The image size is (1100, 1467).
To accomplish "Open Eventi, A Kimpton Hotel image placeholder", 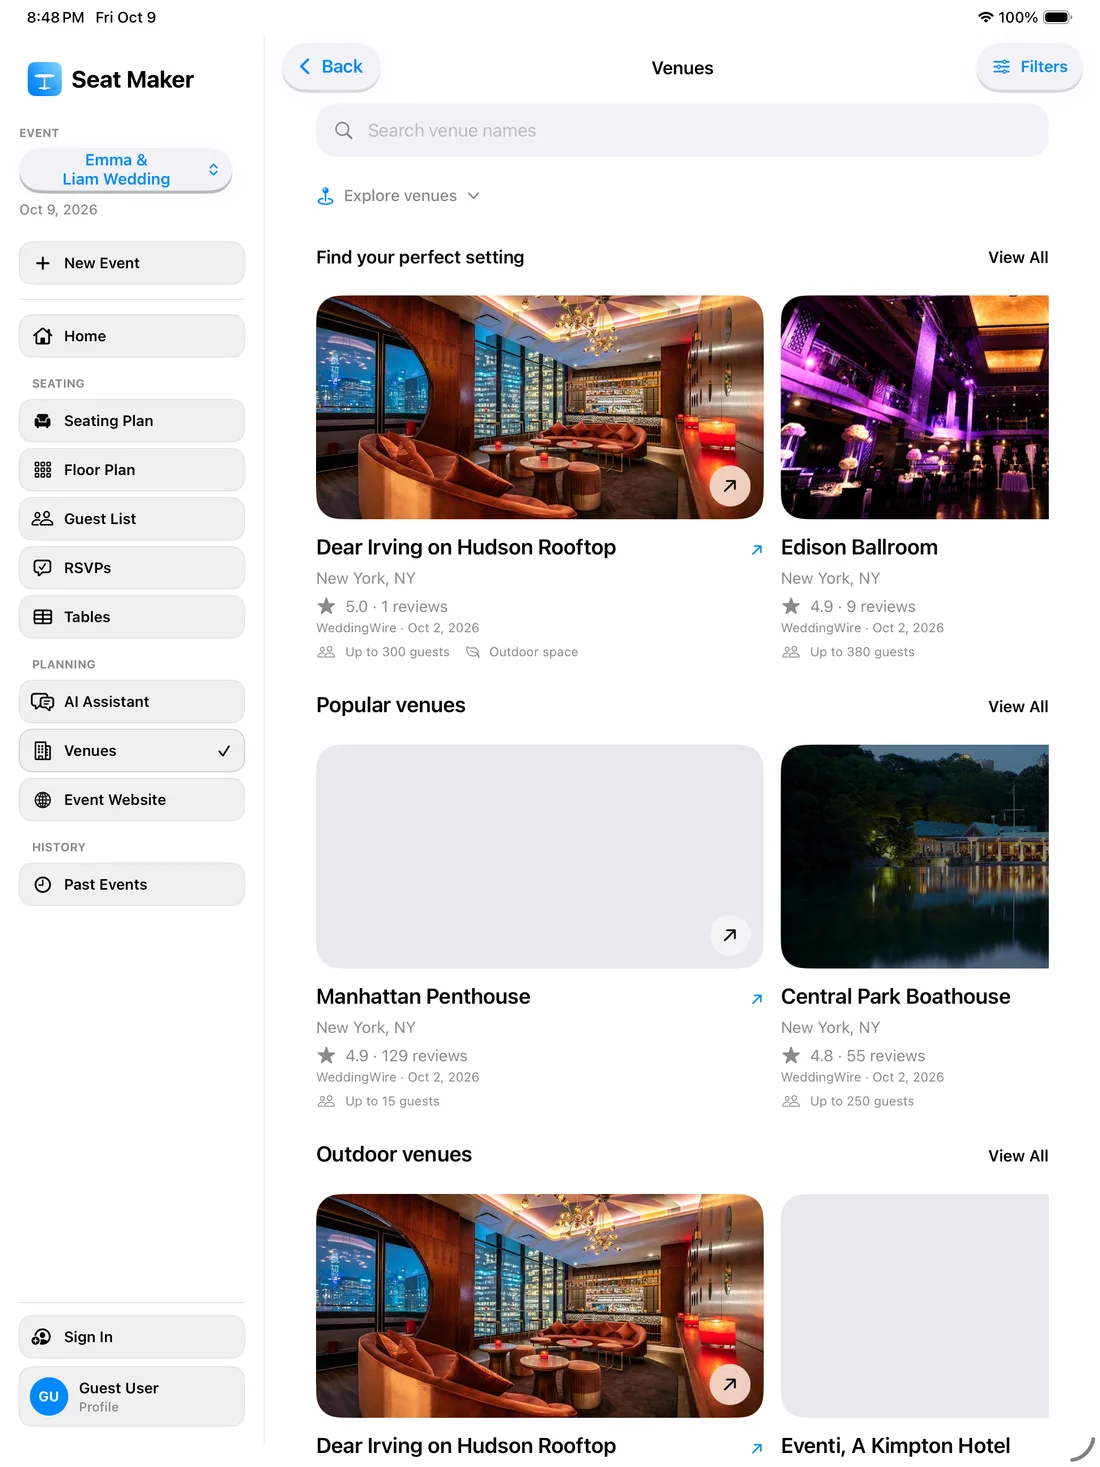I will coord(915,1305).
